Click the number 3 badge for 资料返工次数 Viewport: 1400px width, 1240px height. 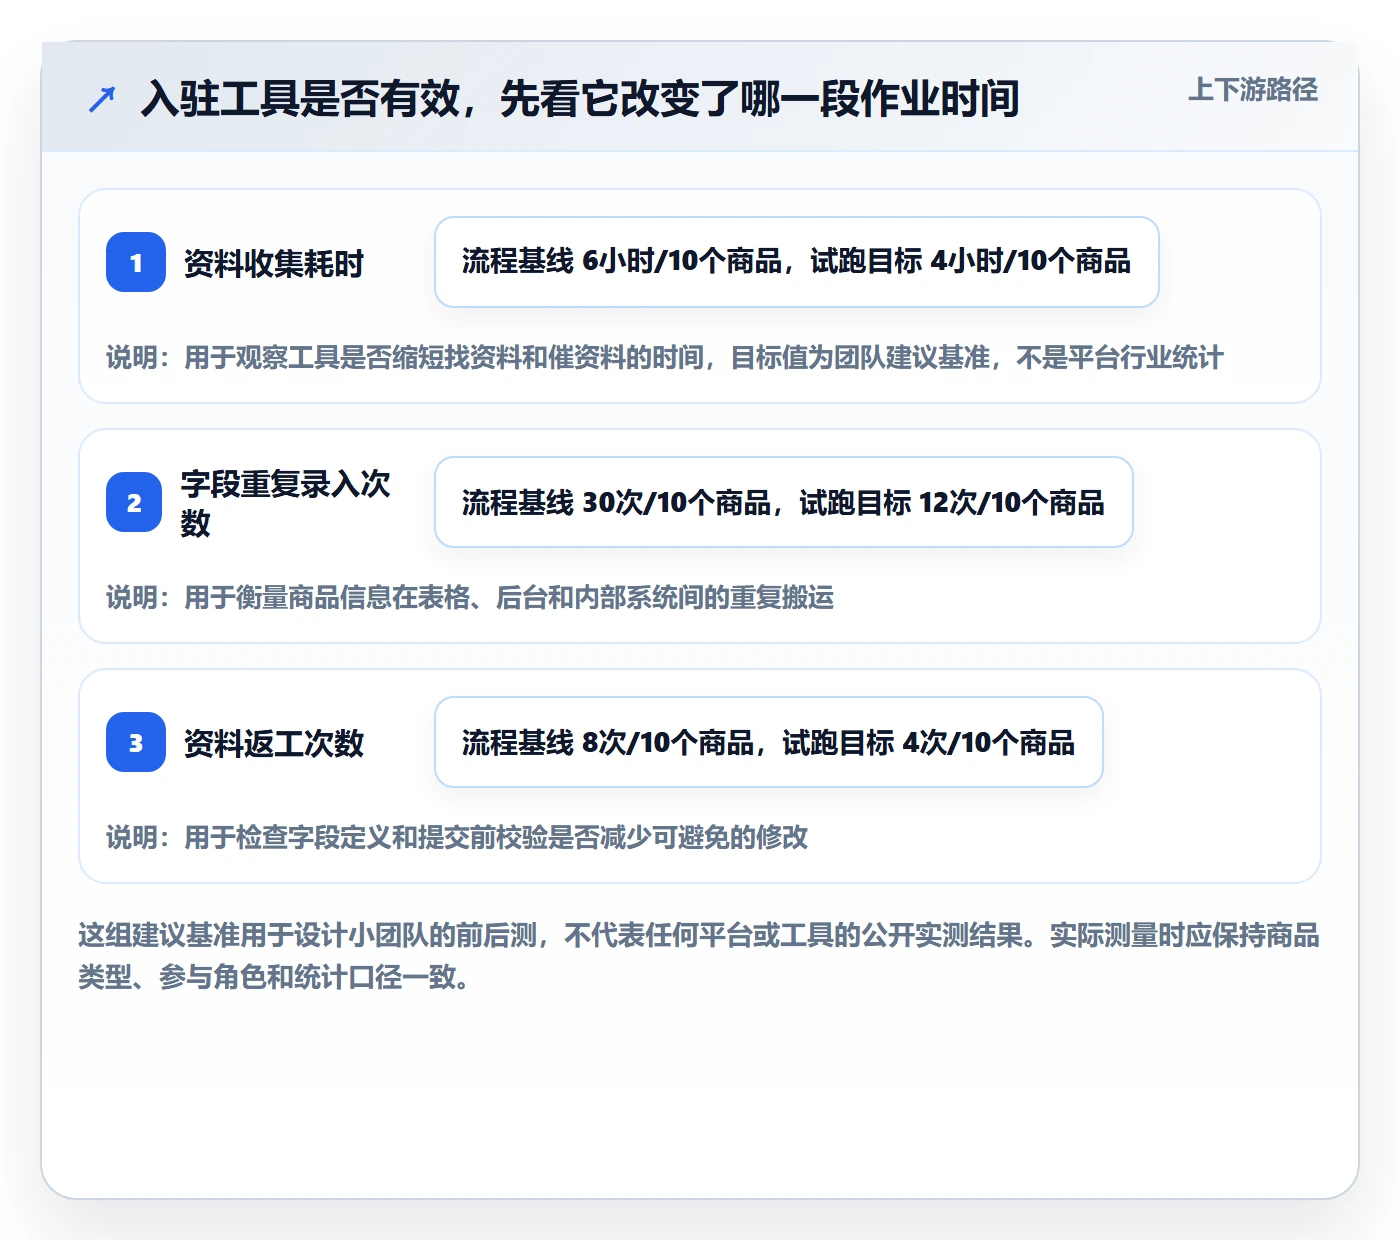coord(136,742)
